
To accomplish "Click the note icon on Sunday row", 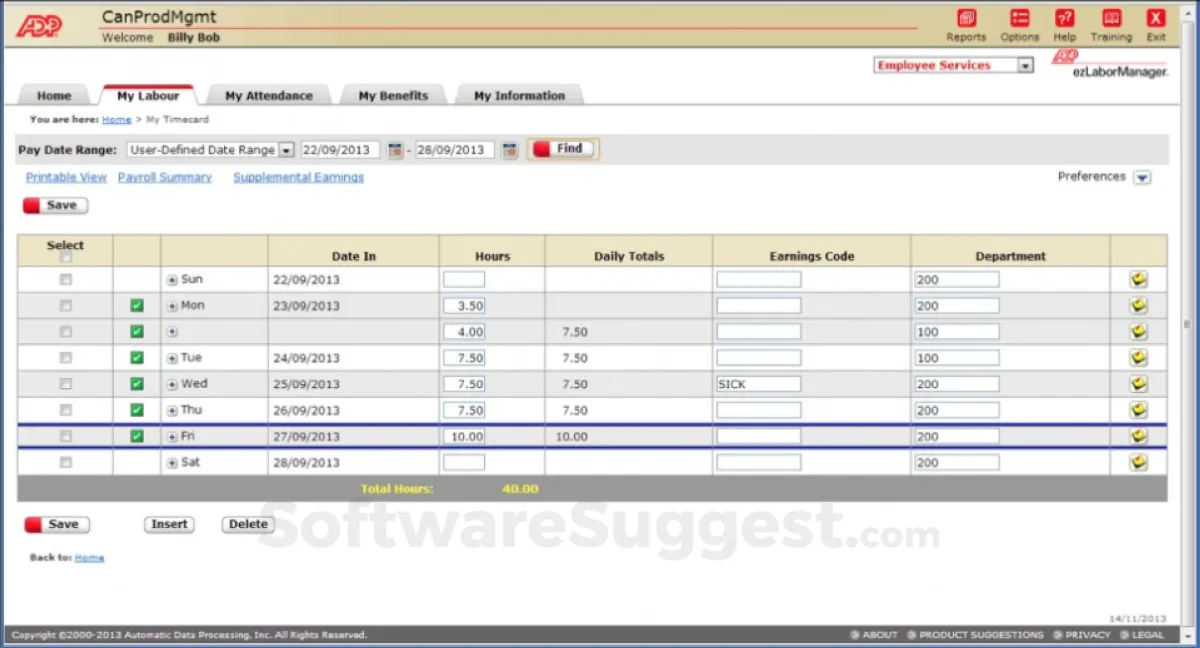I will pyautogui.click(x=1138, y=280).
